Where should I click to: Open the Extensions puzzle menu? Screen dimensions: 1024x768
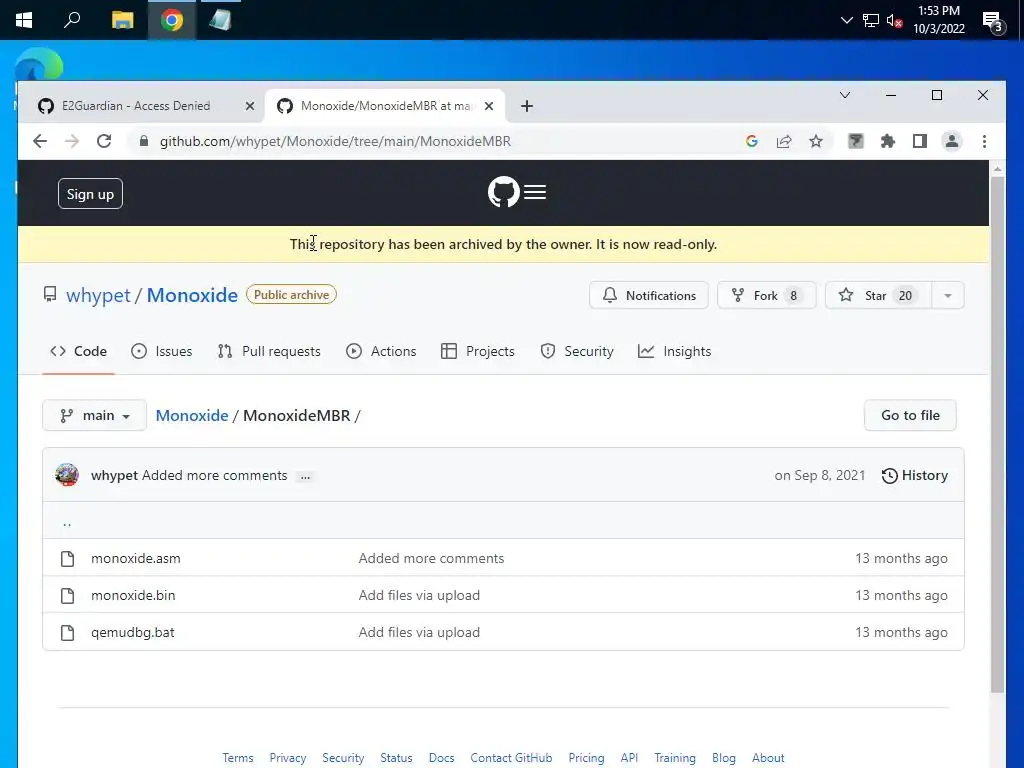888,141
